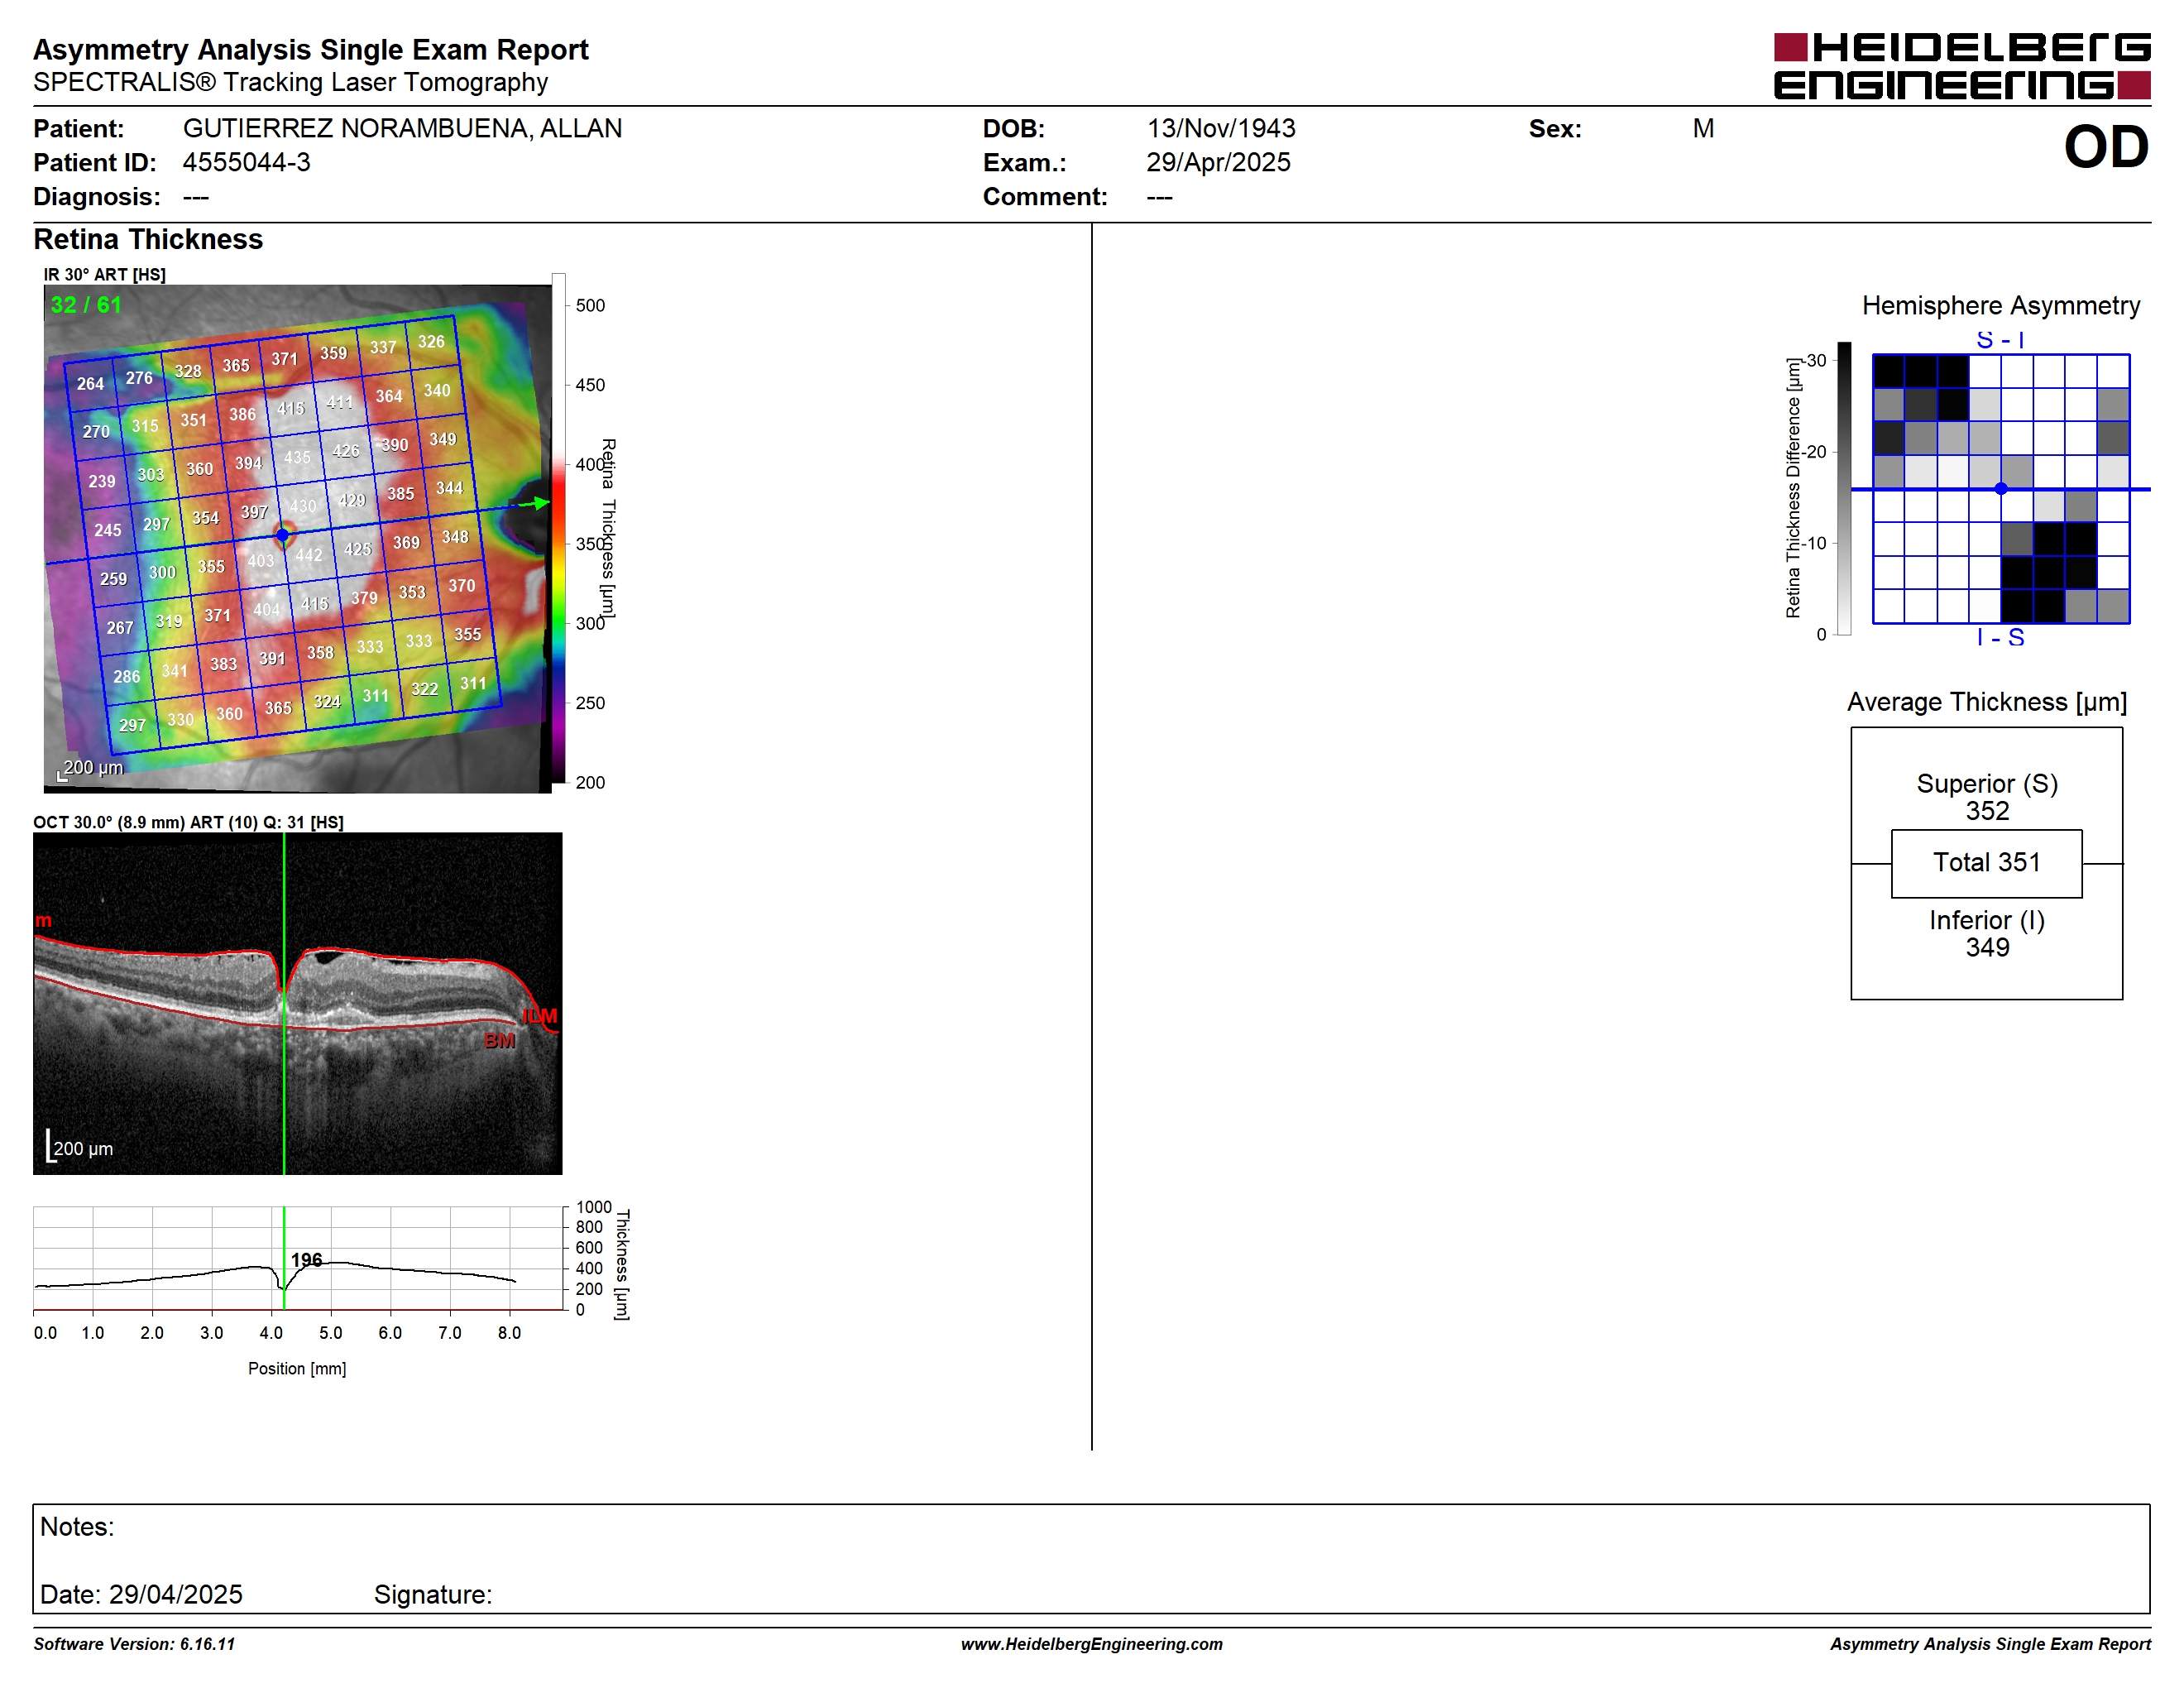Click the Software Version: 6.16.11 footer
This screenshot has width=2184, height=1688.
coord(134,1644)
